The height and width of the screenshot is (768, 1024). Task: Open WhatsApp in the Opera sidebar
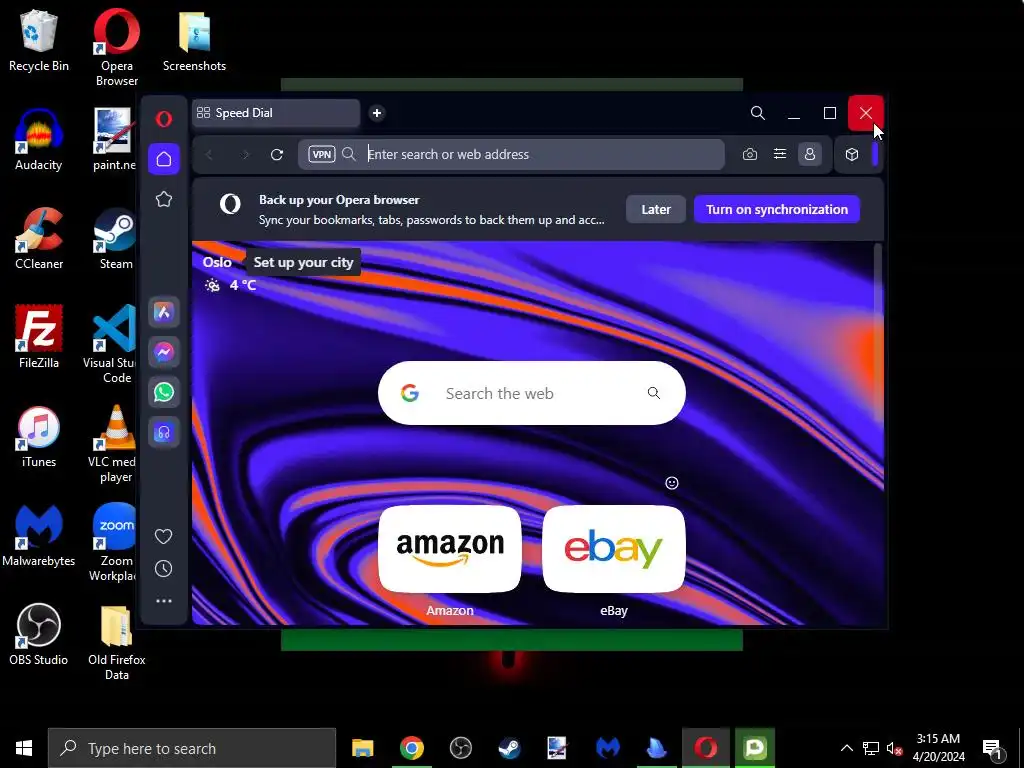coord(164,392)
